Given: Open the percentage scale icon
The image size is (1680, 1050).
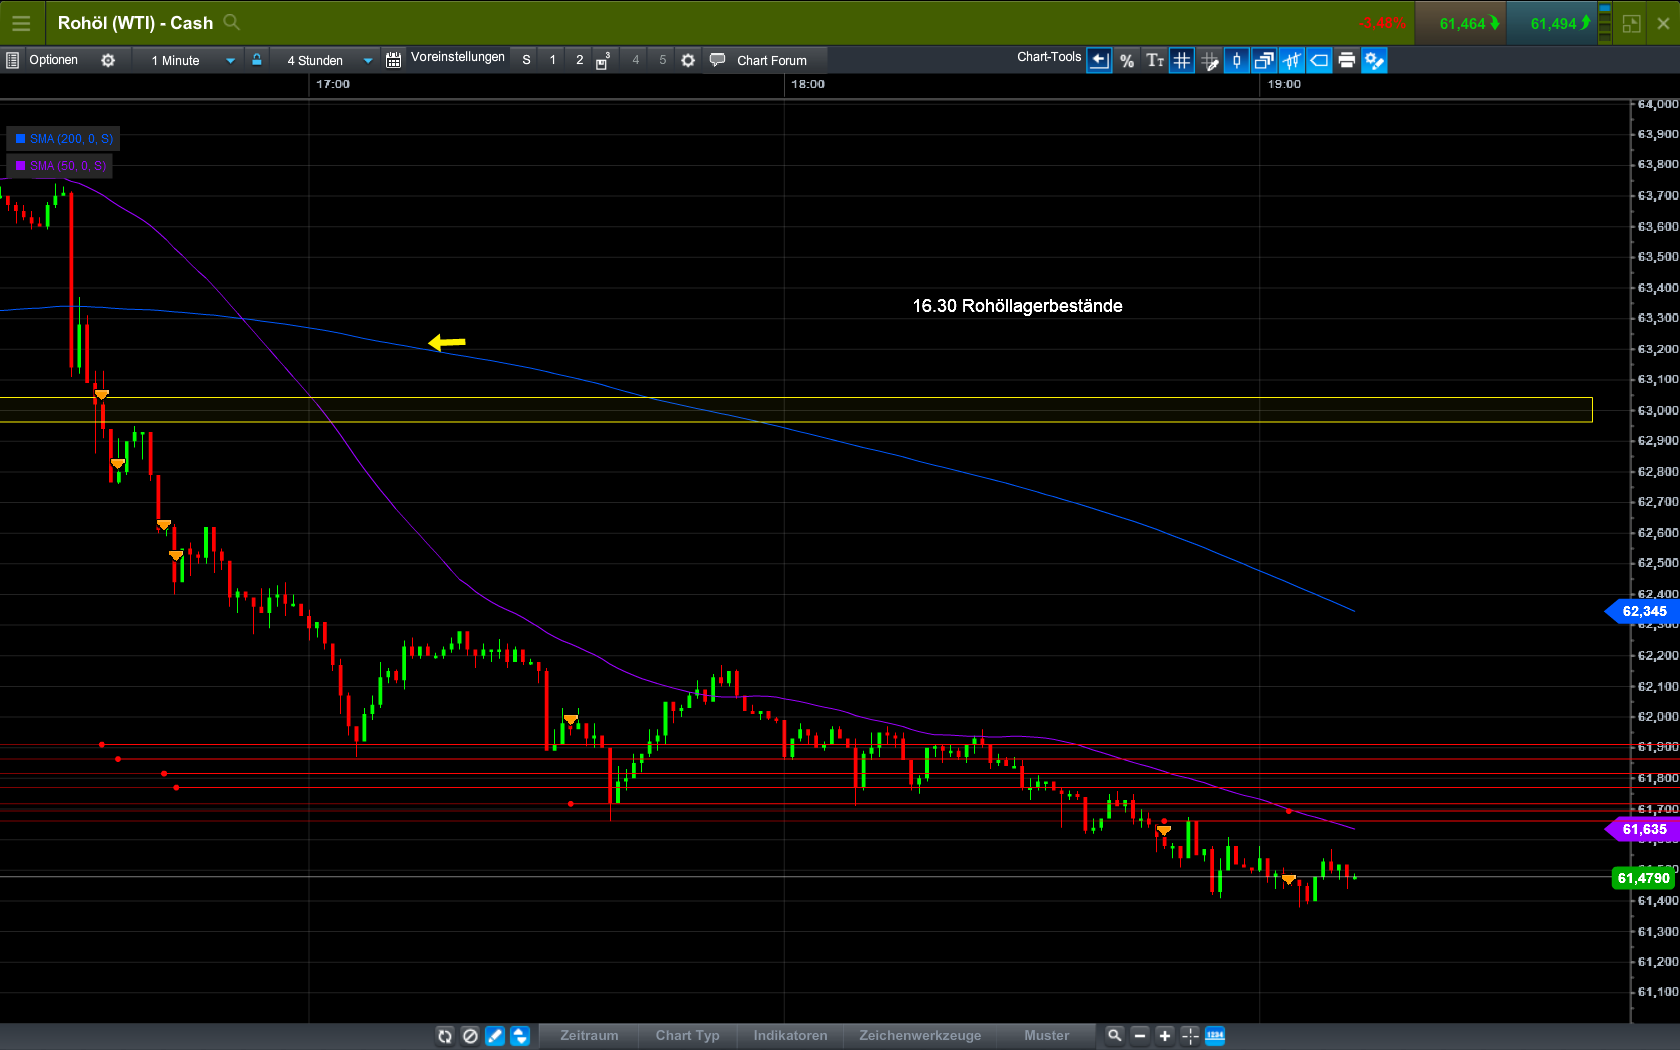Looking at the screenshot, I should pyautogui.click(x=1127, y=60).
